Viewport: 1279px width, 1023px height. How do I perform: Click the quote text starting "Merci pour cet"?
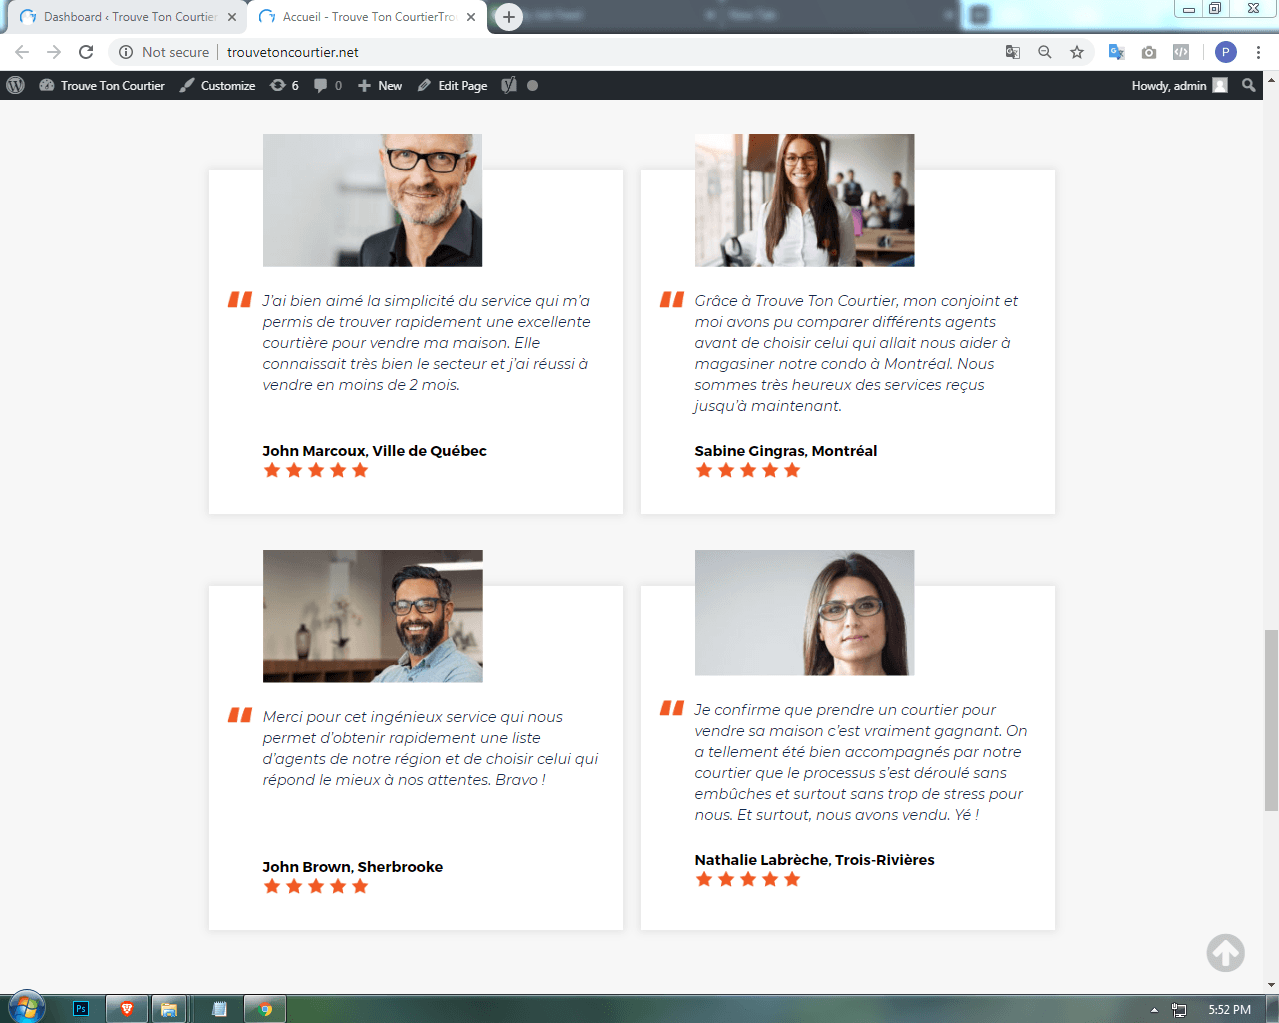coord(430,748)
